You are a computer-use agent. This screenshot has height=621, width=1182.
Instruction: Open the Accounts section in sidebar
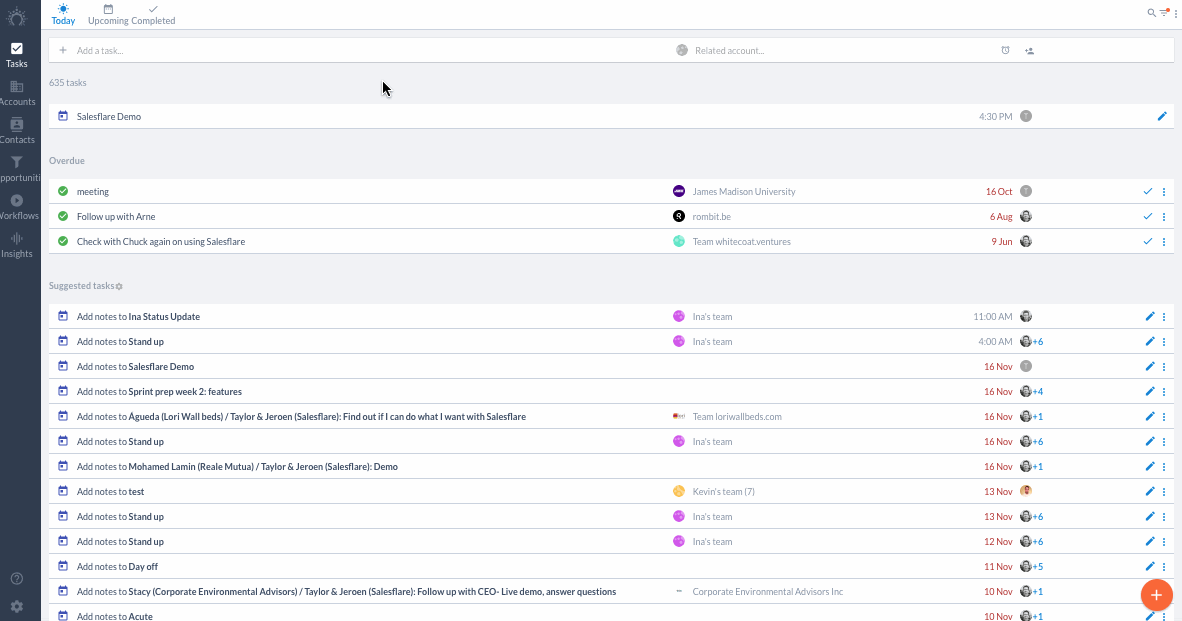tap(17, 93)
